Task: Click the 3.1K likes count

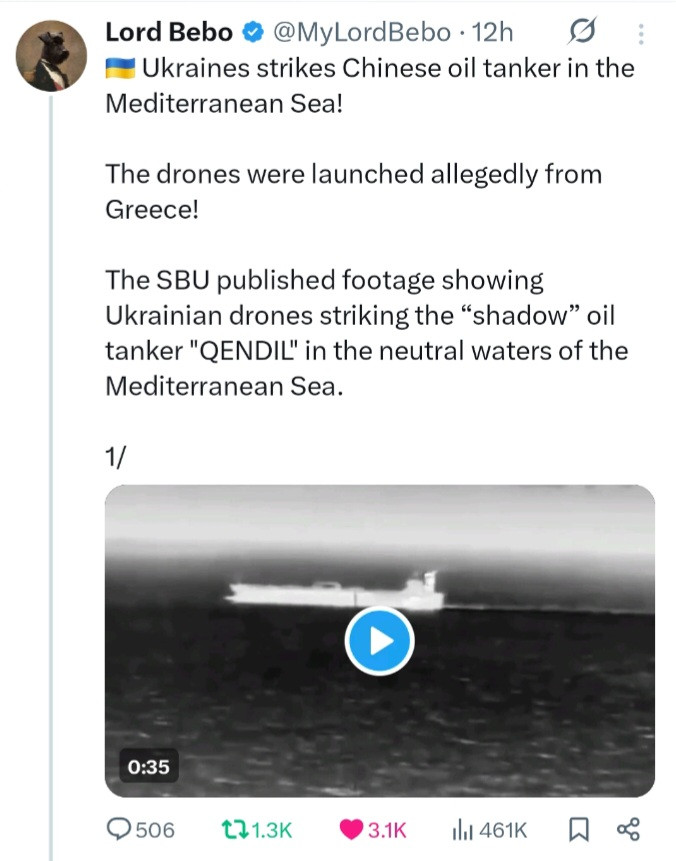Action: pyautogui.click(x=388, y=829)
